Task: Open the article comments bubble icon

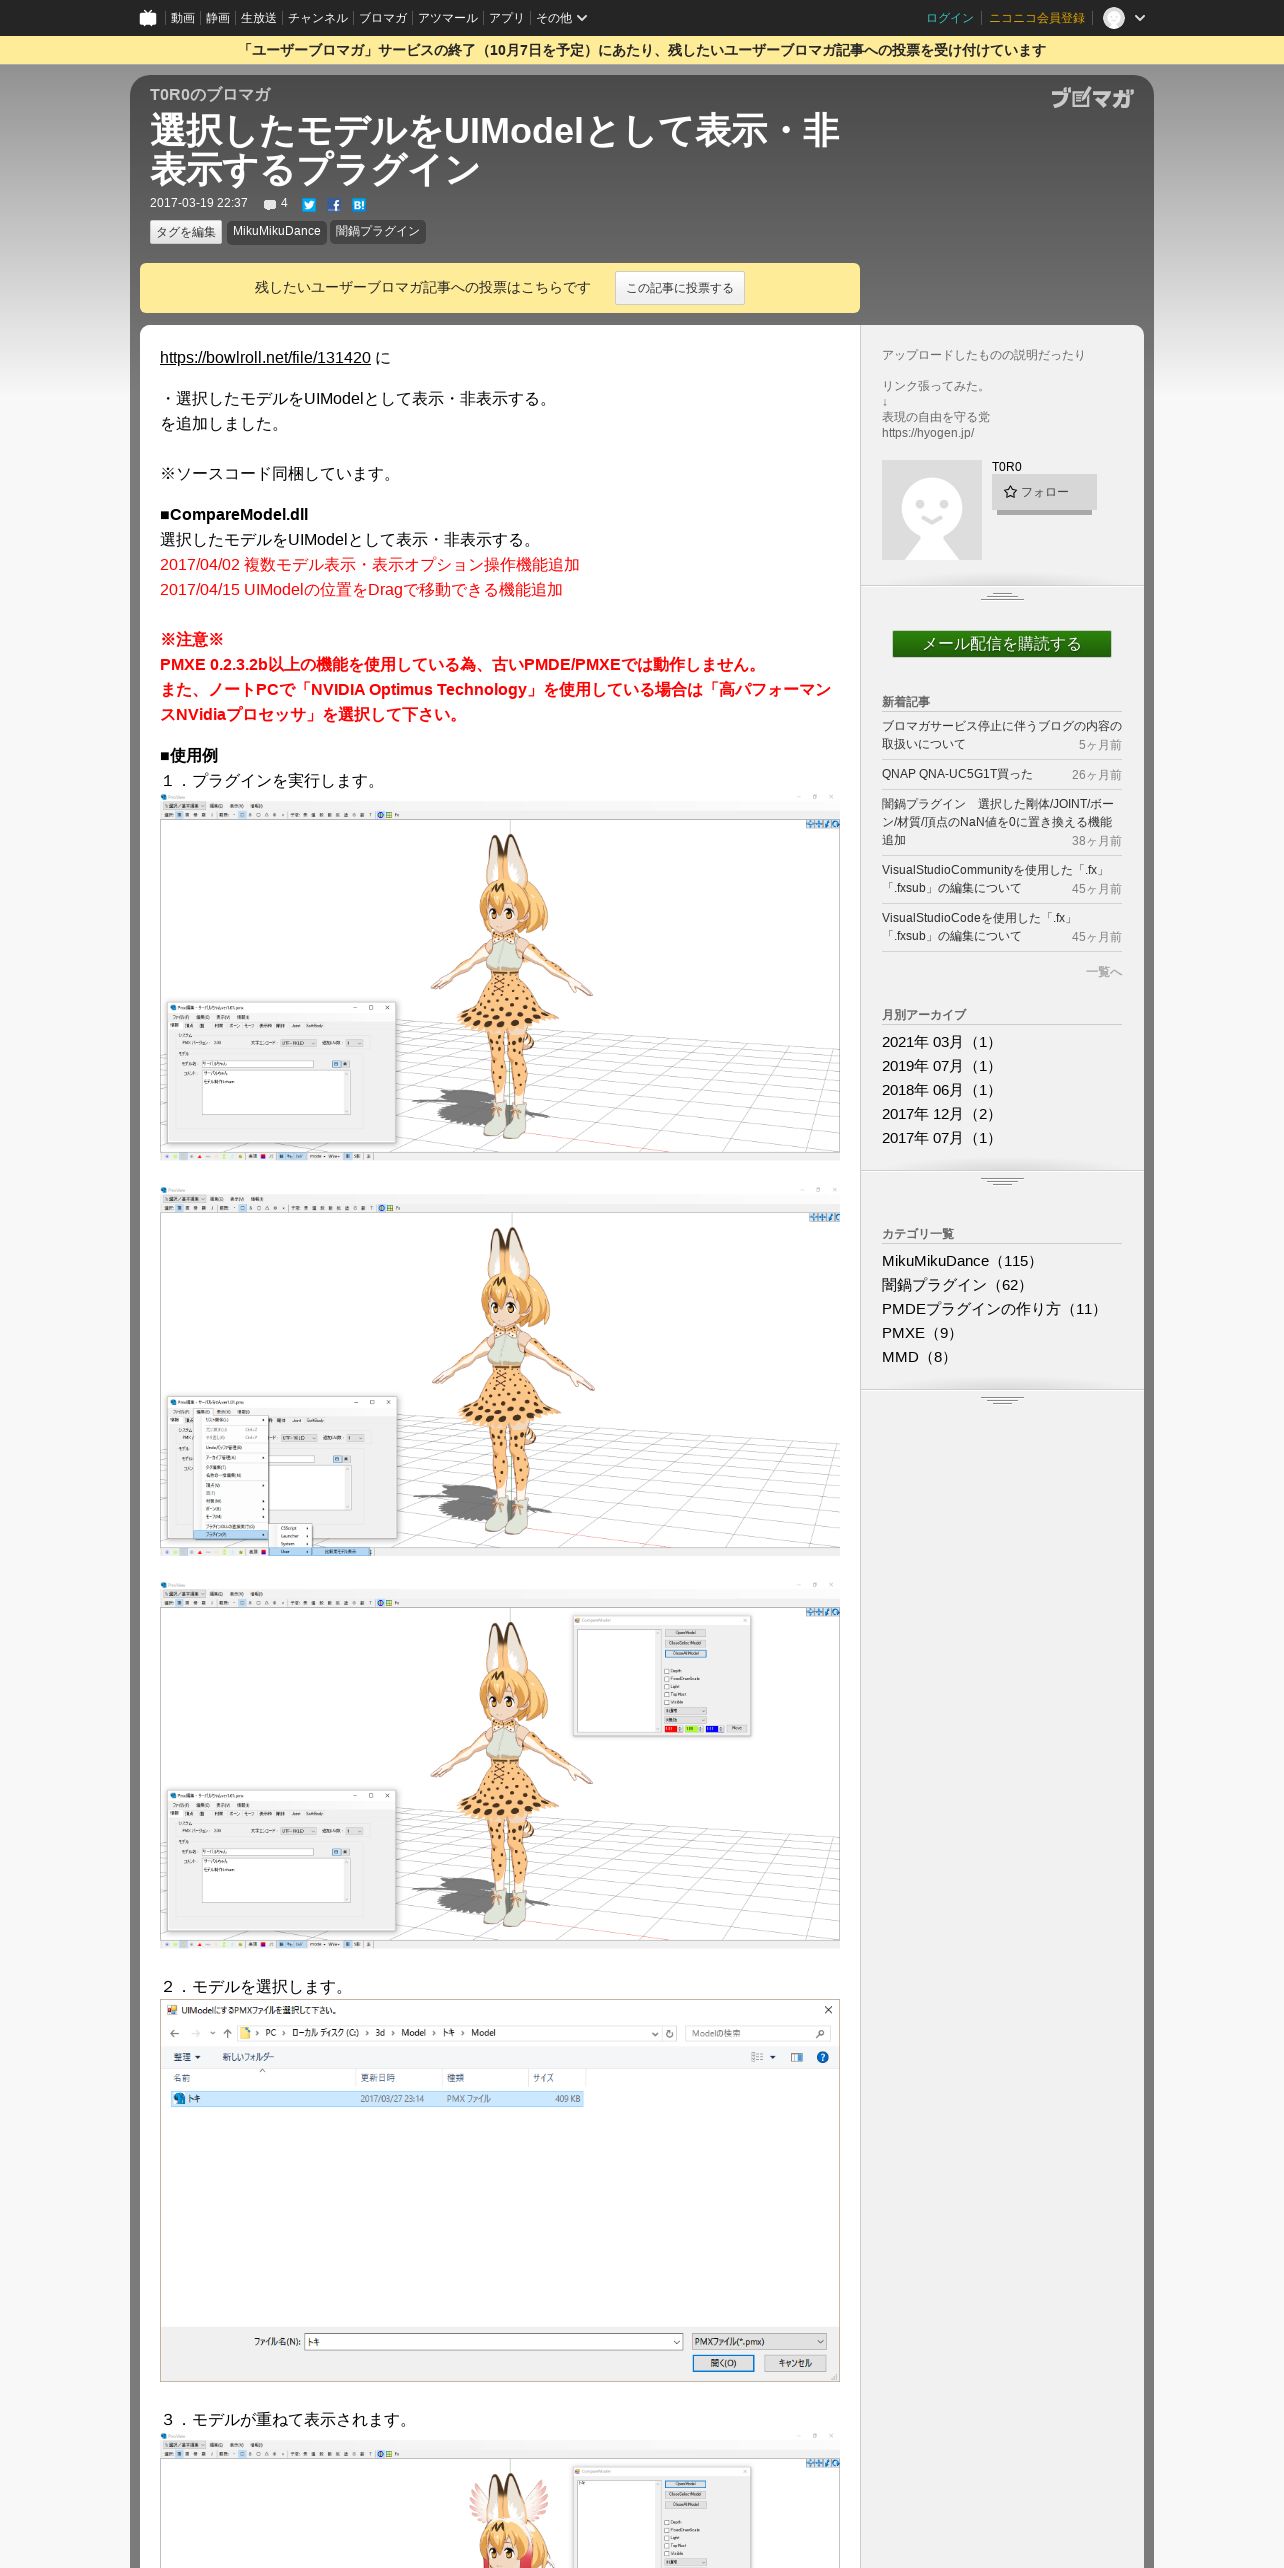Action: point(270,204)
